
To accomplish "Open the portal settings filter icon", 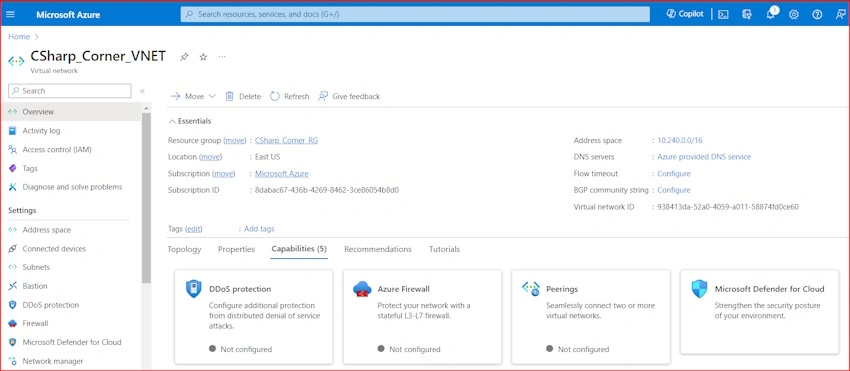I will point(747,15).
